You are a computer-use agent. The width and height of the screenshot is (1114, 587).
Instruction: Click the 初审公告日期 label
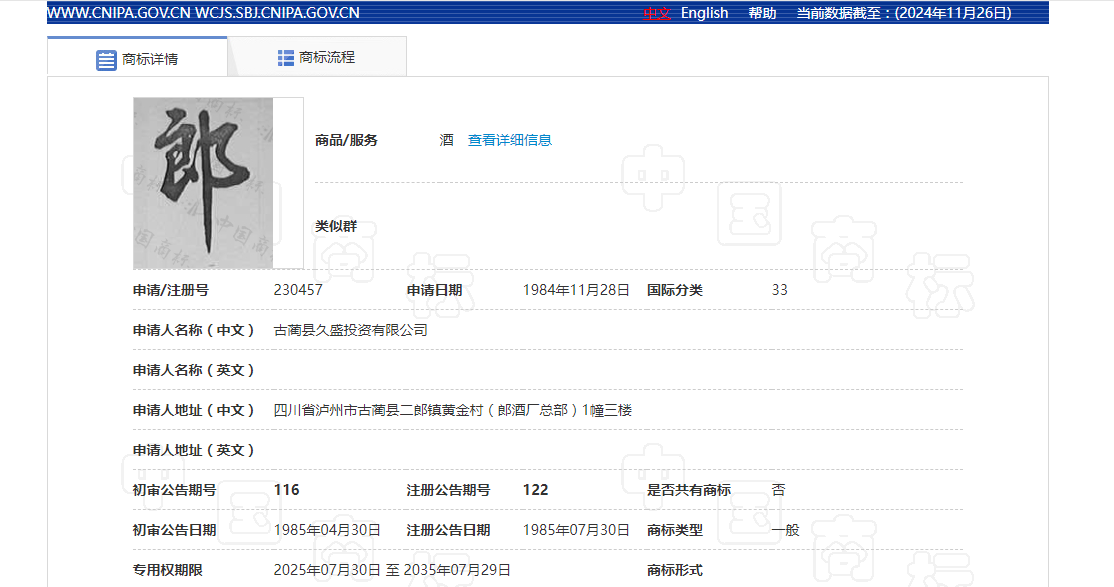coord(174,530)
